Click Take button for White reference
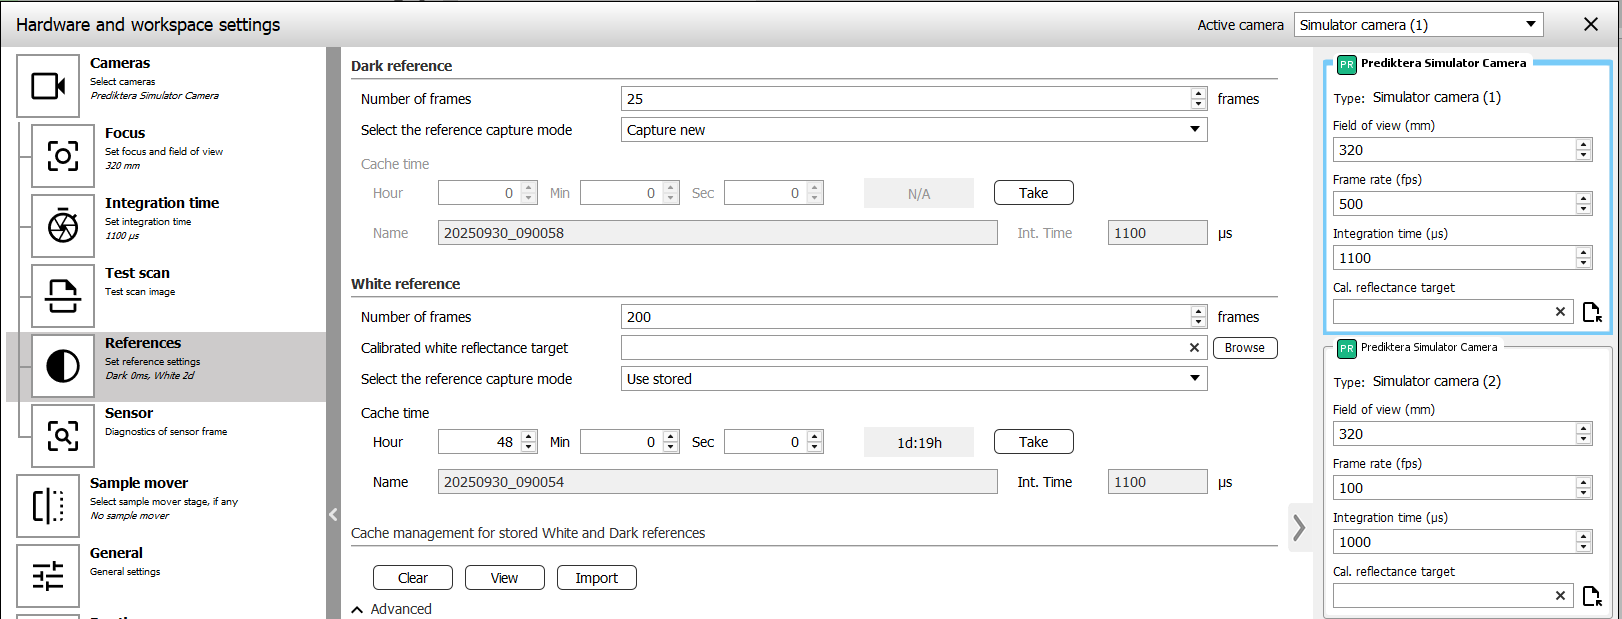This screenshot has height=619, width=1622. pyautogui.click(x=1033, y=442)
